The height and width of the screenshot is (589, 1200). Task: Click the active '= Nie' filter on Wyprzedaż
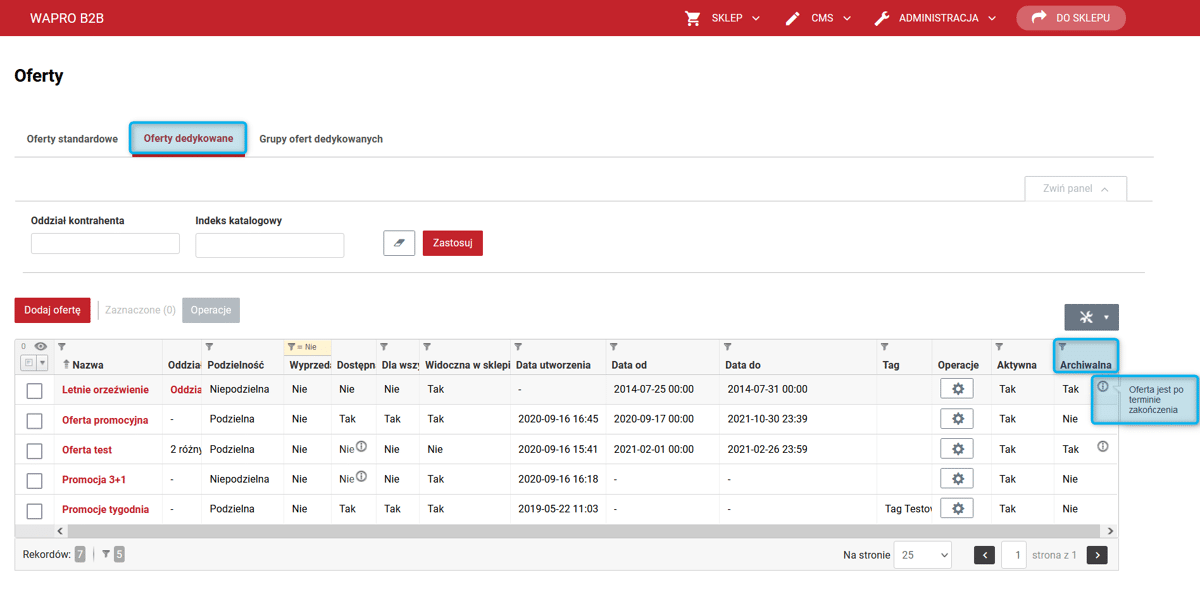[x=307, y=347]
